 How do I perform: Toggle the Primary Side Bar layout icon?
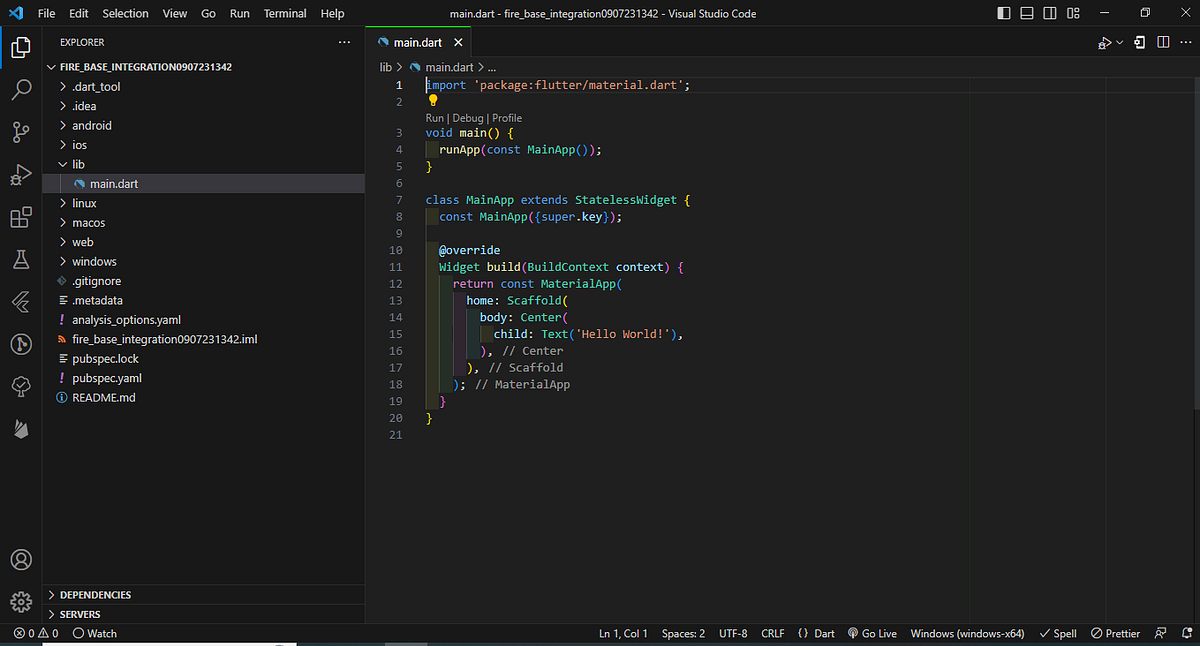click(x=1005, y=13)
